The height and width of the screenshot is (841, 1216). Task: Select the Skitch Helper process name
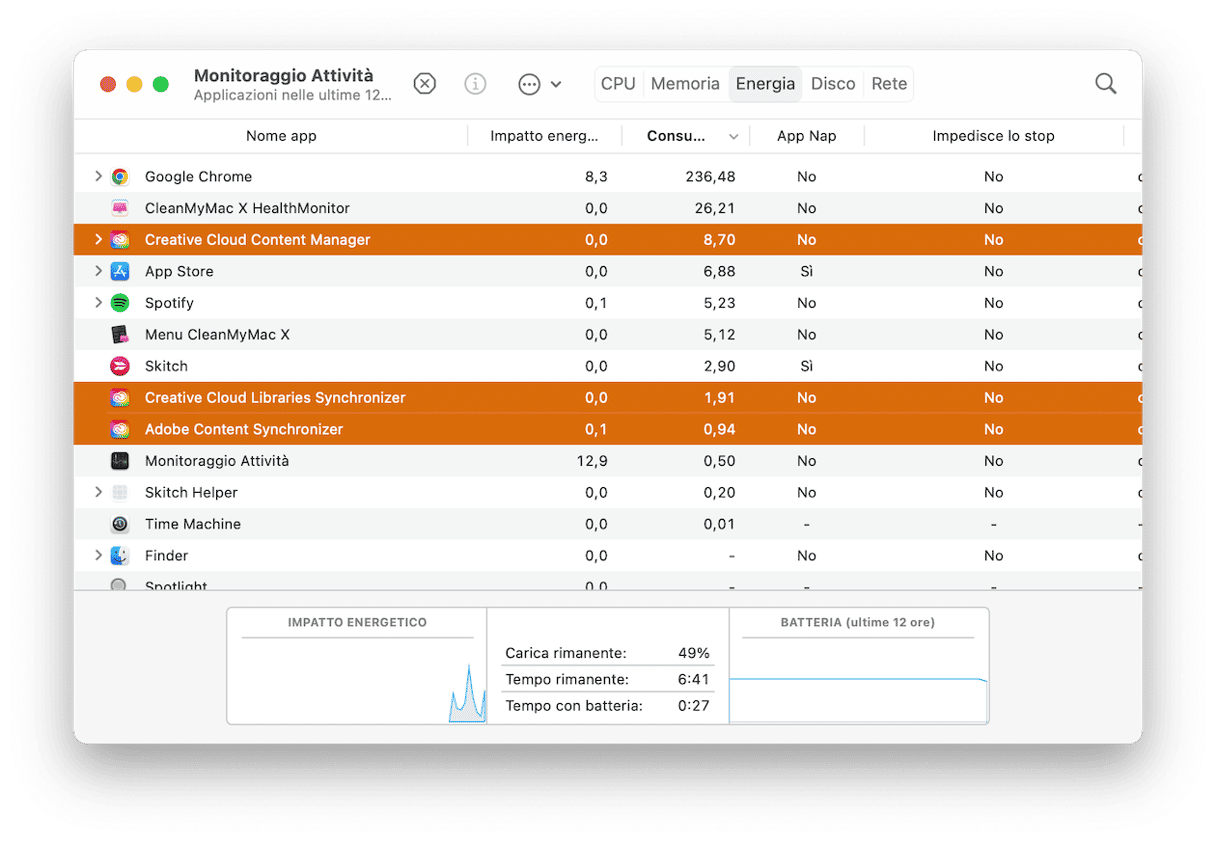point(191,492)
